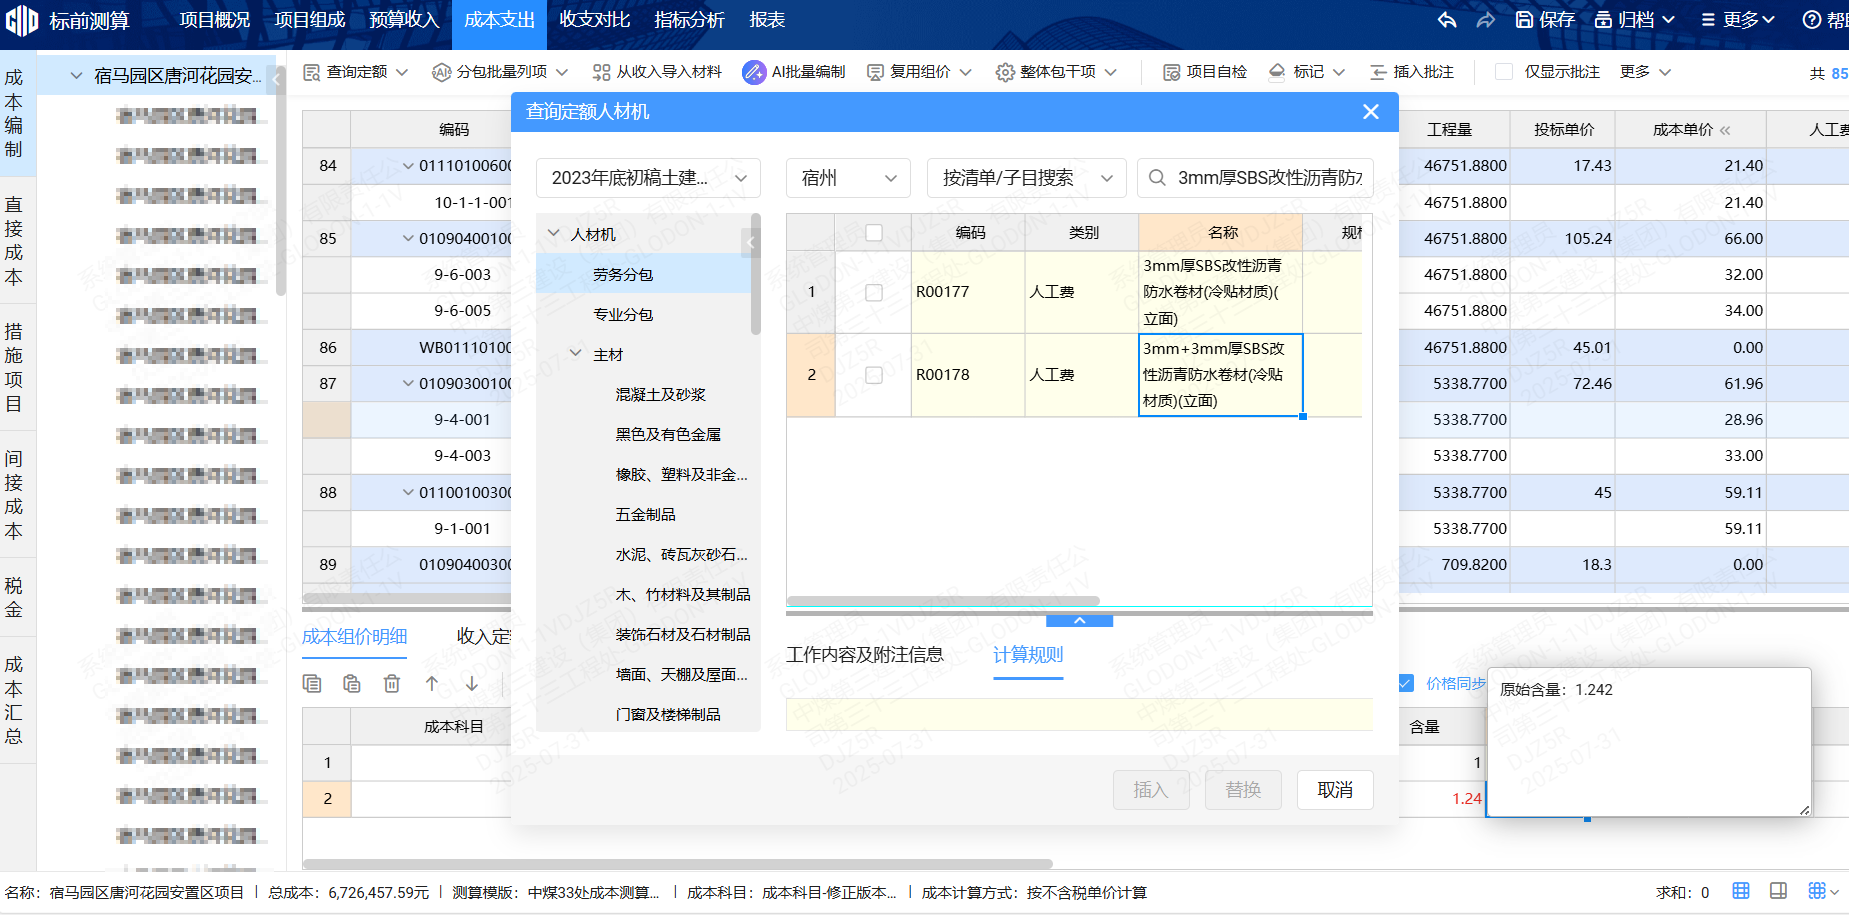Viewport: 1849px width, 915px height.
Task: Click the move down arrow icon
Action: (472, 683)
